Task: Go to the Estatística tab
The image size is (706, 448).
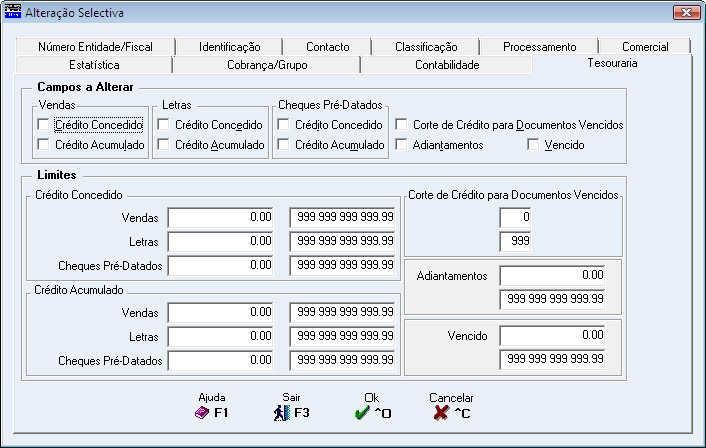Action: 94,65
